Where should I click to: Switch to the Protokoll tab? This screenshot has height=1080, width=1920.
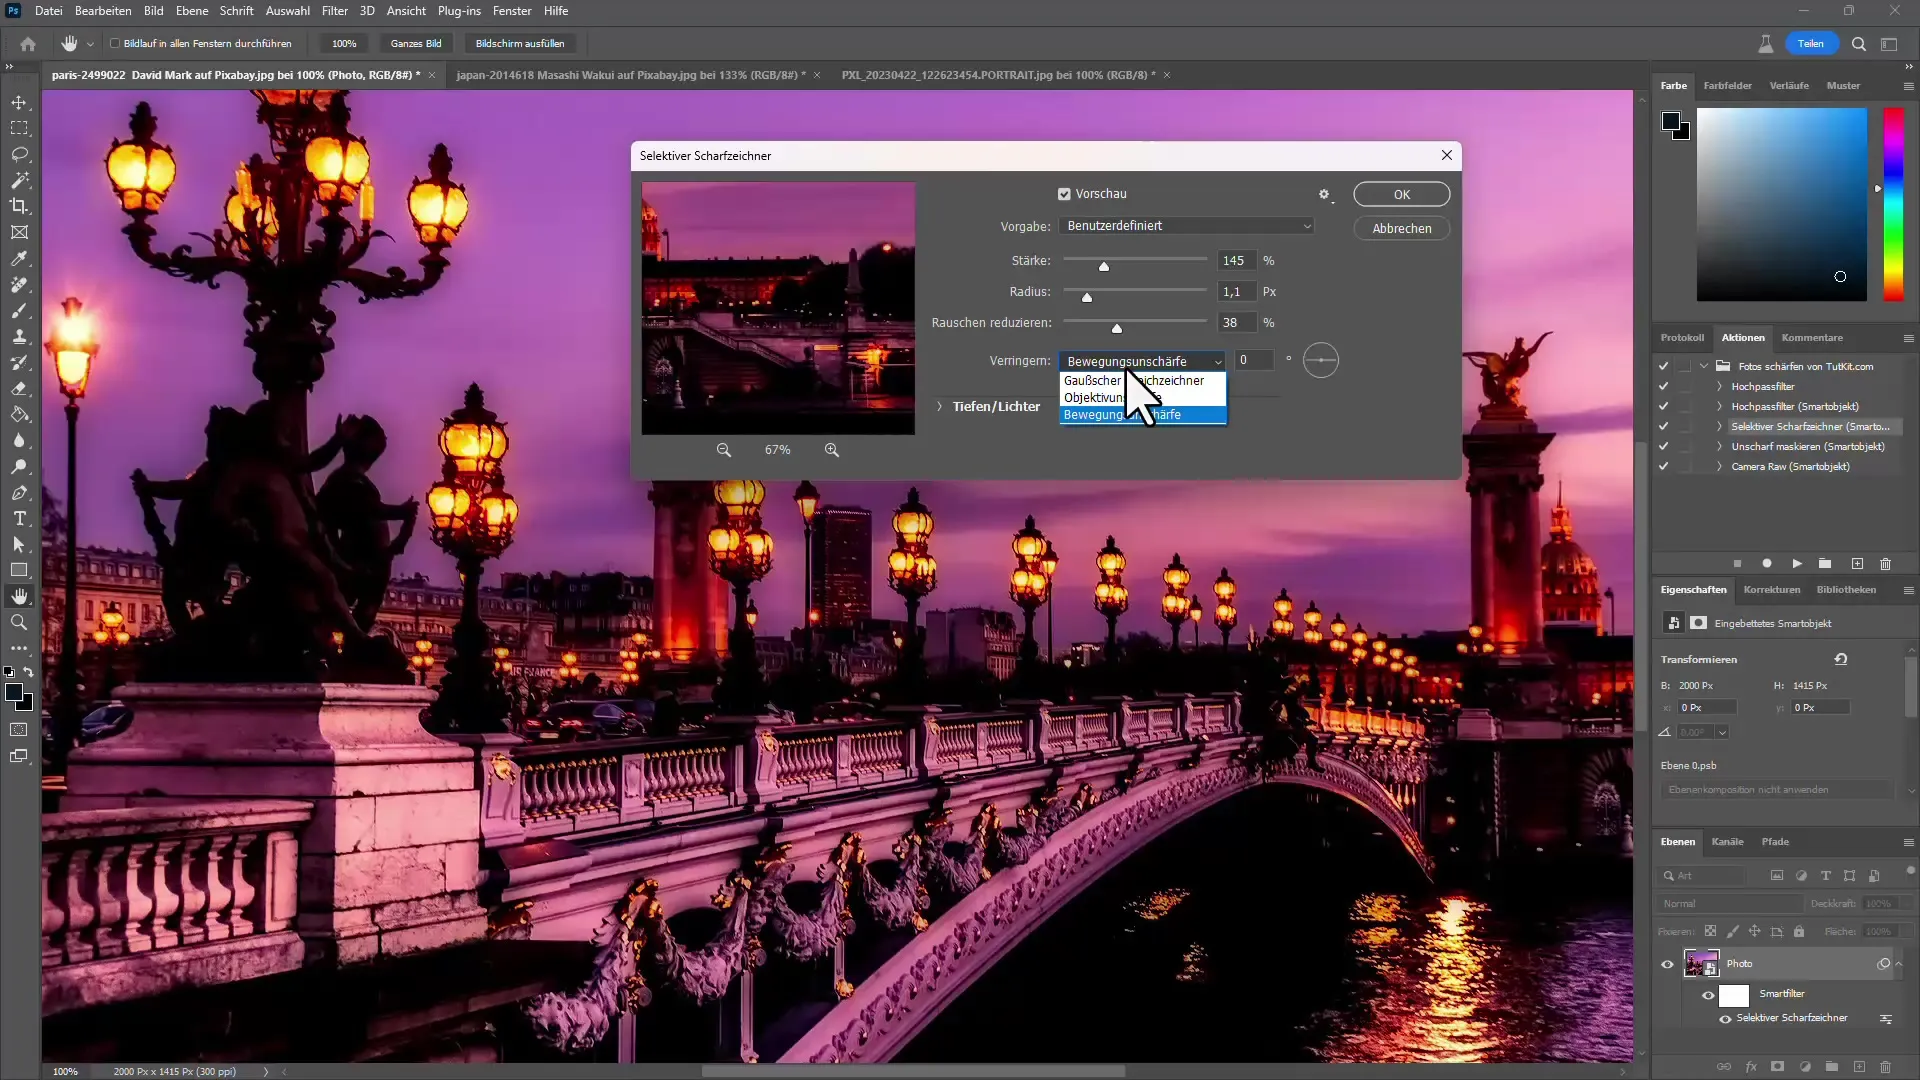pos(1682,338)
